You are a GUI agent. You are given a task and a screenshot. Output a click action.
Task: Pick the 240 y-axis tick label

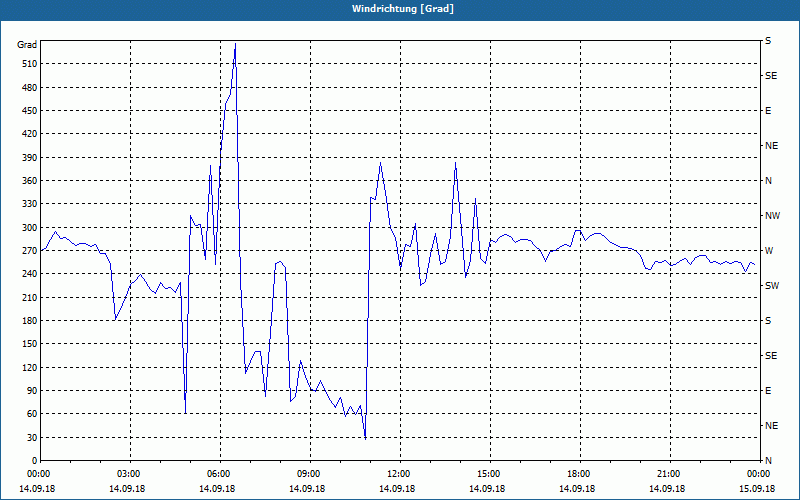[x=30, y=274]
